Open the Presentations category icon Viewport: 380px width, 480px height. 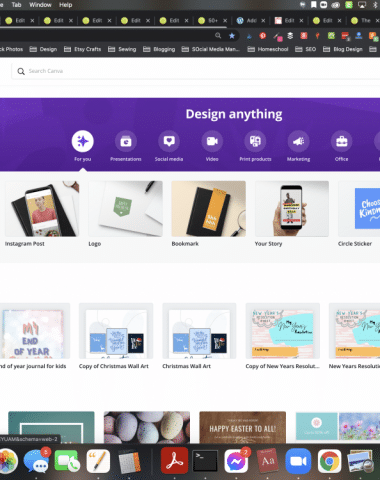click(126, 141)
